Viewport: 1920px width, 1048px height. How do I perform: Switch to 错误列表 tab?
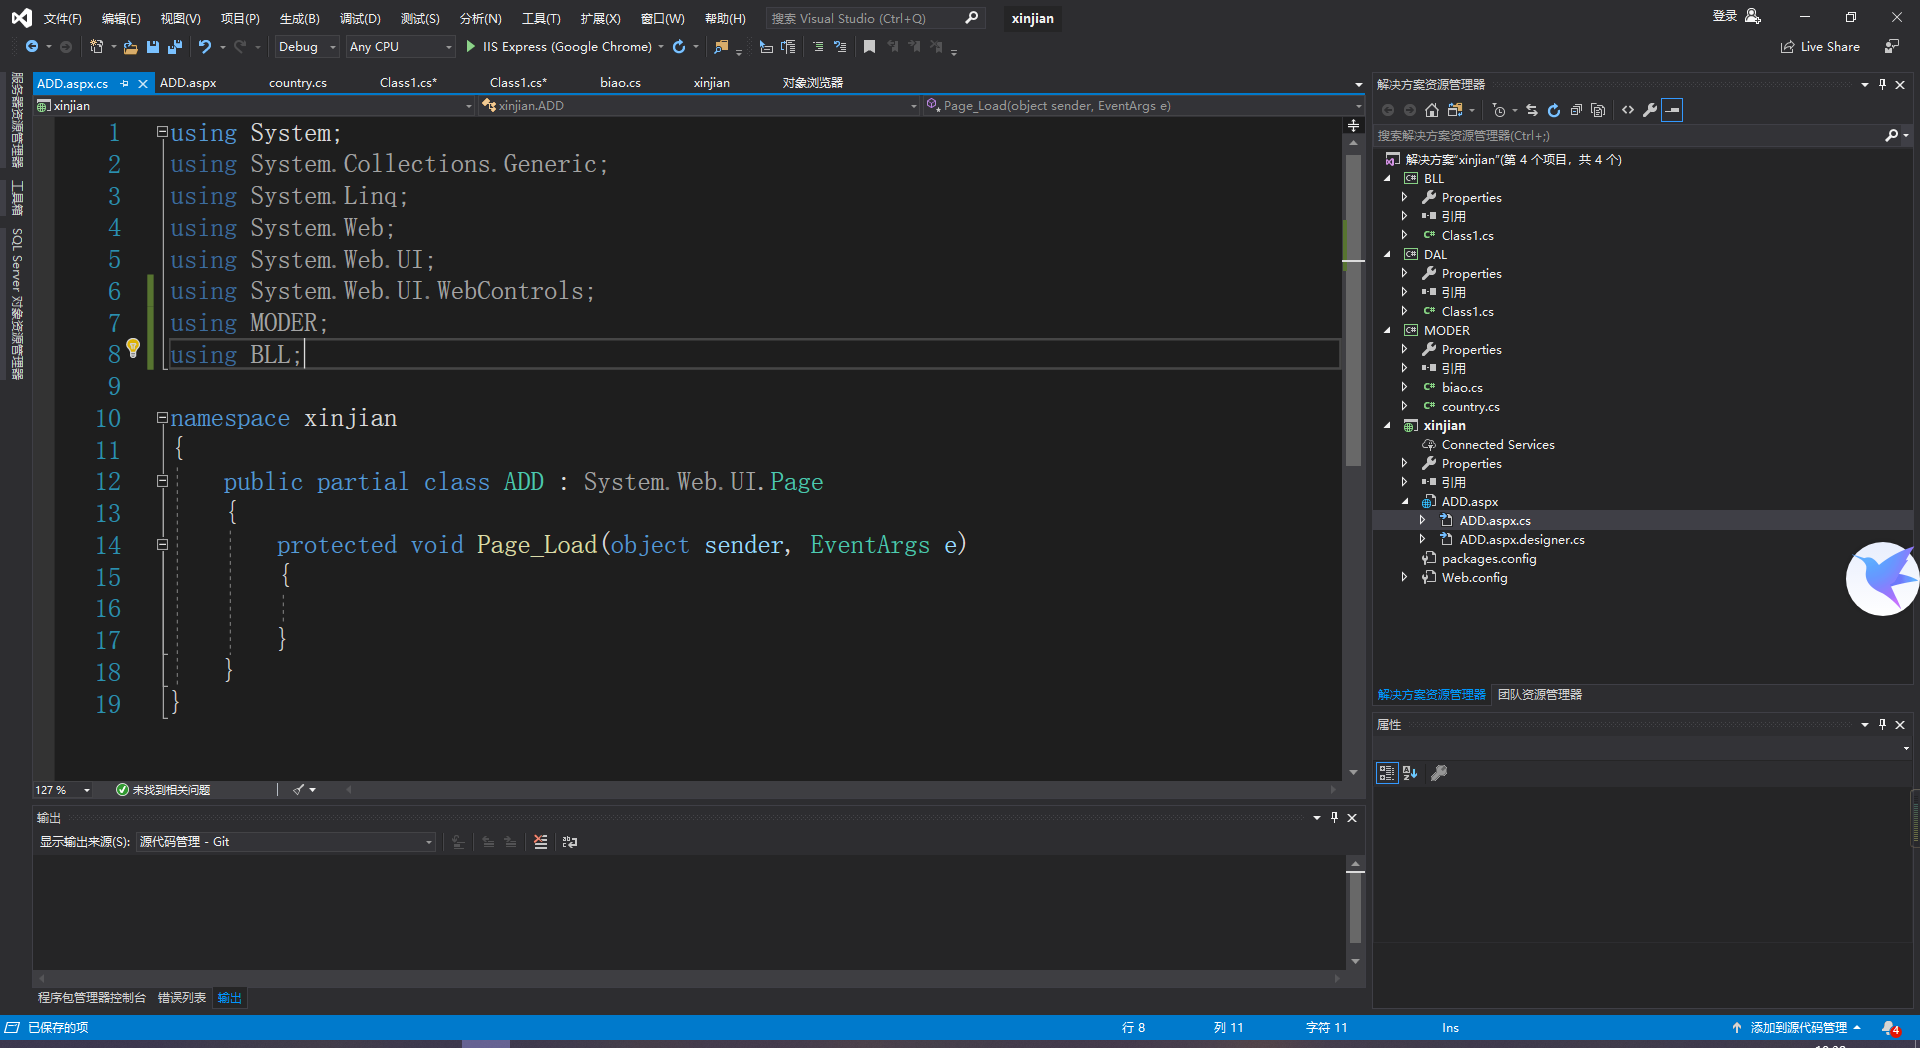point(182,998)
